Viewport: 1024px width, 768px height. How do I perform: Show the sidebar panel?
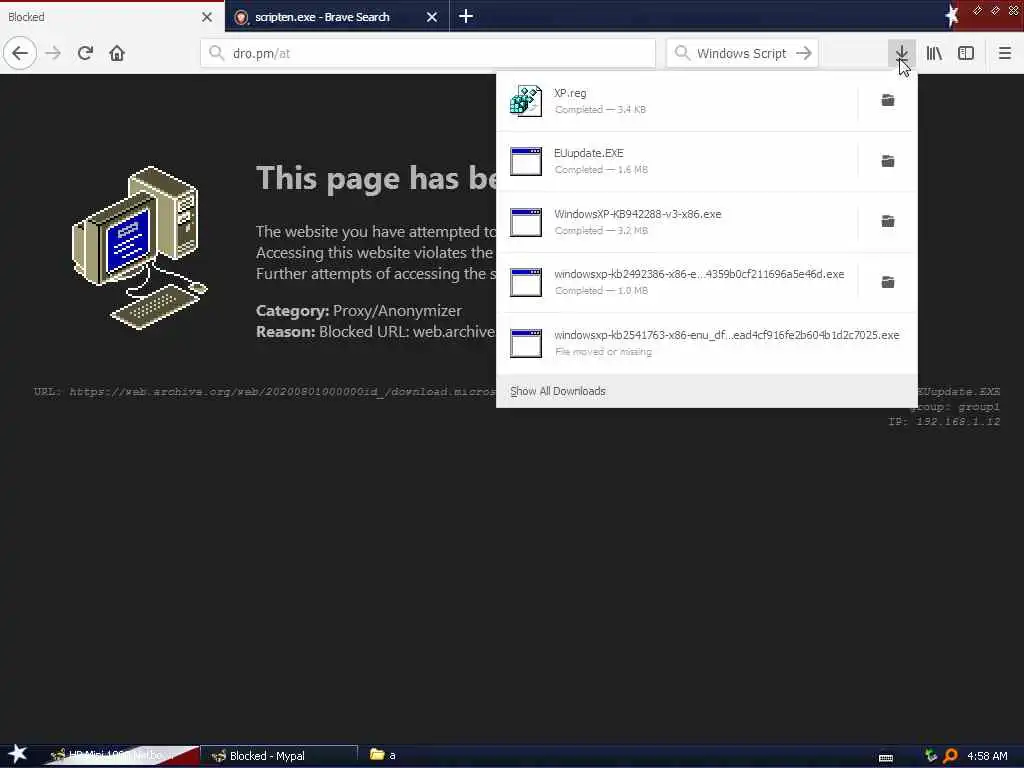[x=966, y=53]
